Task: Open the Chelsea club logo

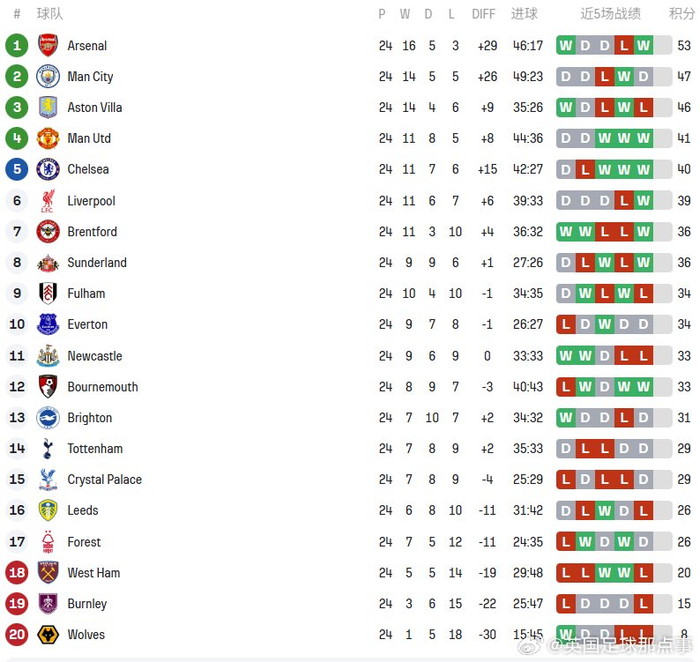Action: (48, 169)
